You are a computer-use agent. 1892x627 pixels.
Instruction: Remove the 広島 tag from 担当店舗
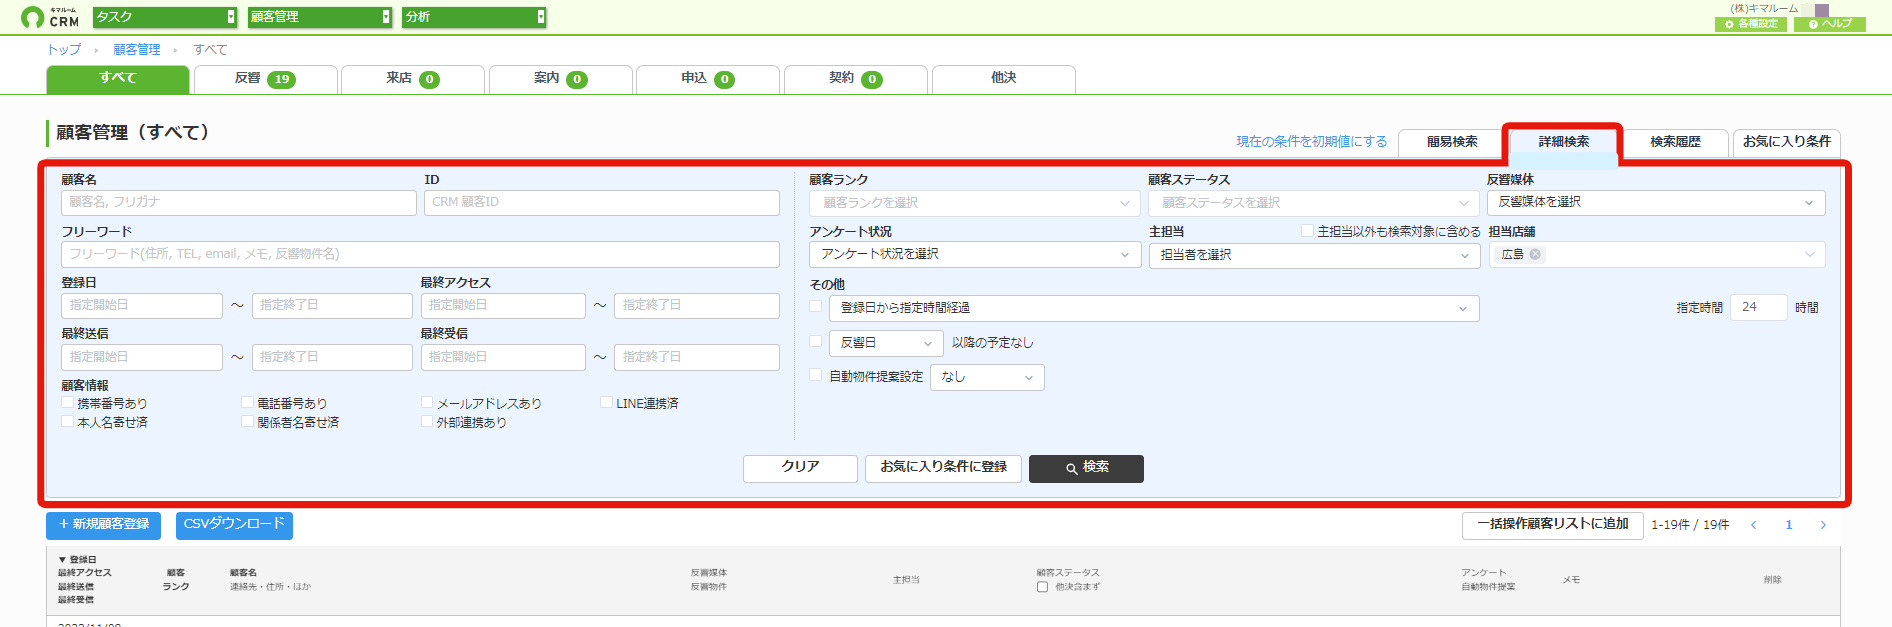tap(1535, 255)
